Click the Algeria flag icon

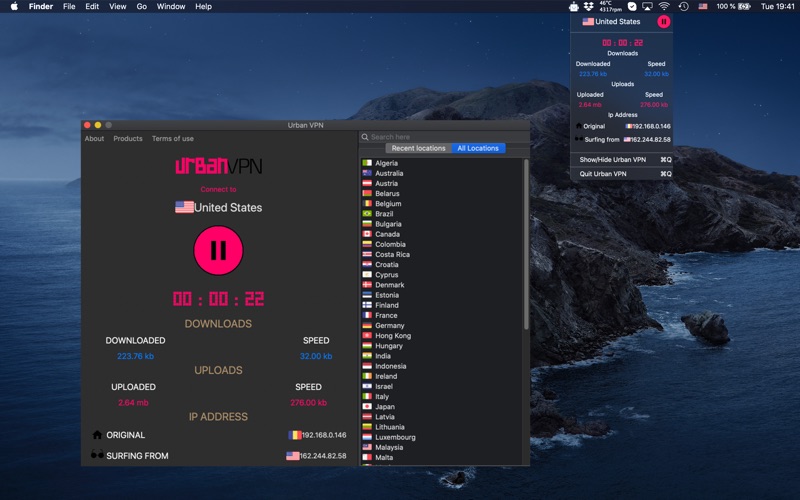click(367, 163)
